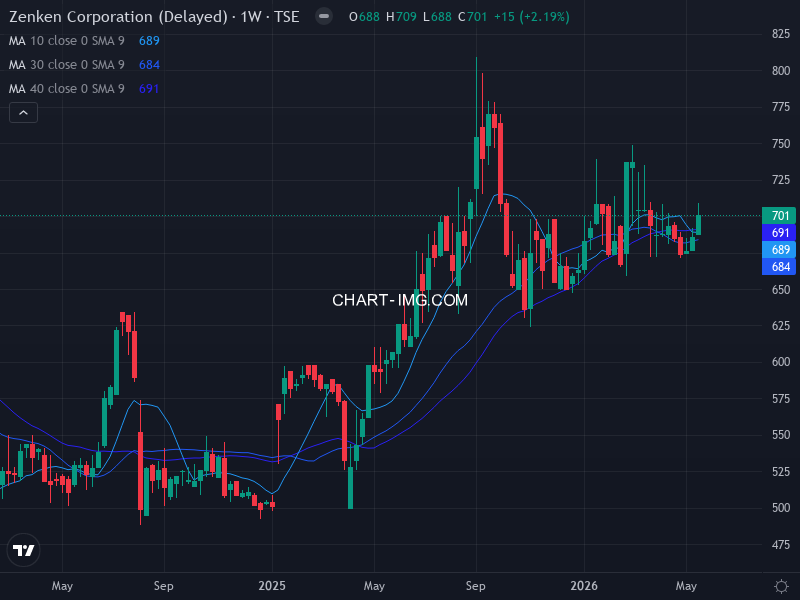Select the MA 10 close indicator label
800x600 pixels.
[x=67, y=41]
